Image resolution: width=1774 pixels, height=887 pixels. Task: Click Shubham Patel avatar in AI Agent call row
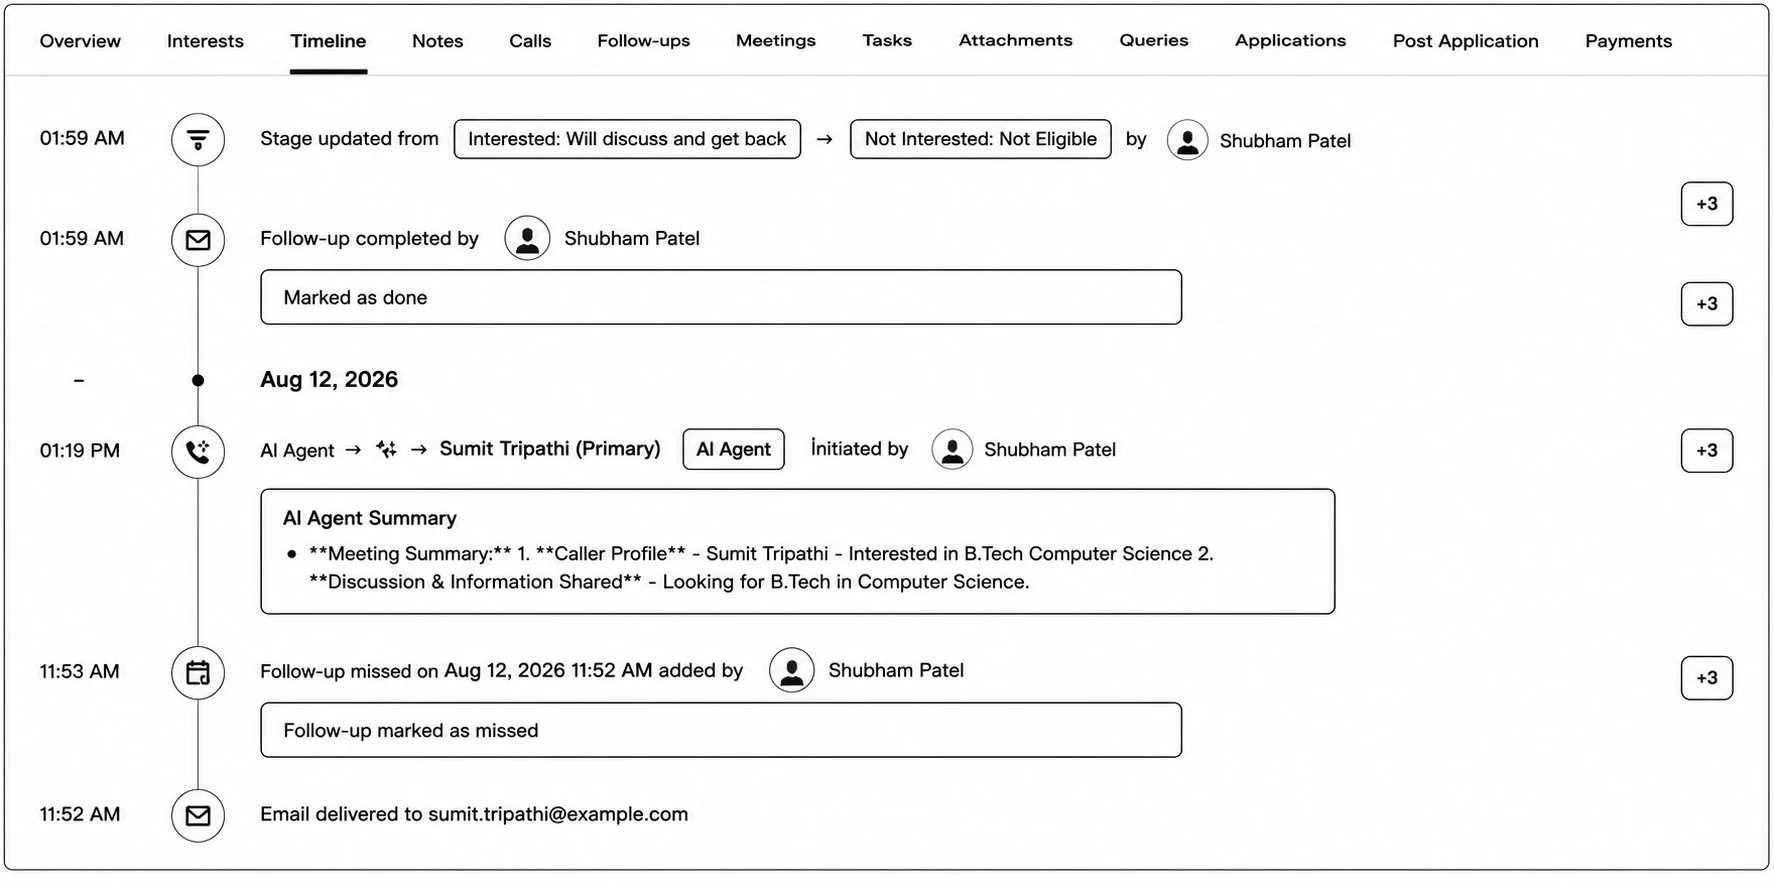(x=952, y=450)
